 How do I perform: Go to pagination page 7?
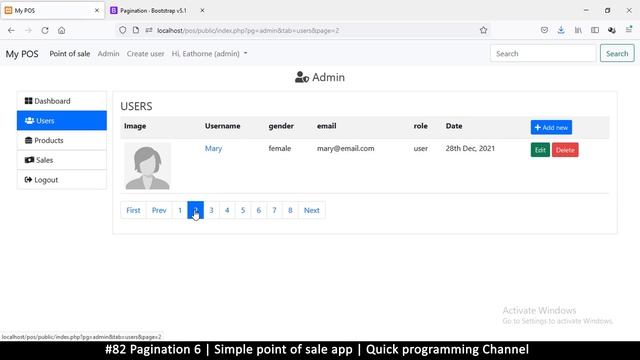point(274,210)
